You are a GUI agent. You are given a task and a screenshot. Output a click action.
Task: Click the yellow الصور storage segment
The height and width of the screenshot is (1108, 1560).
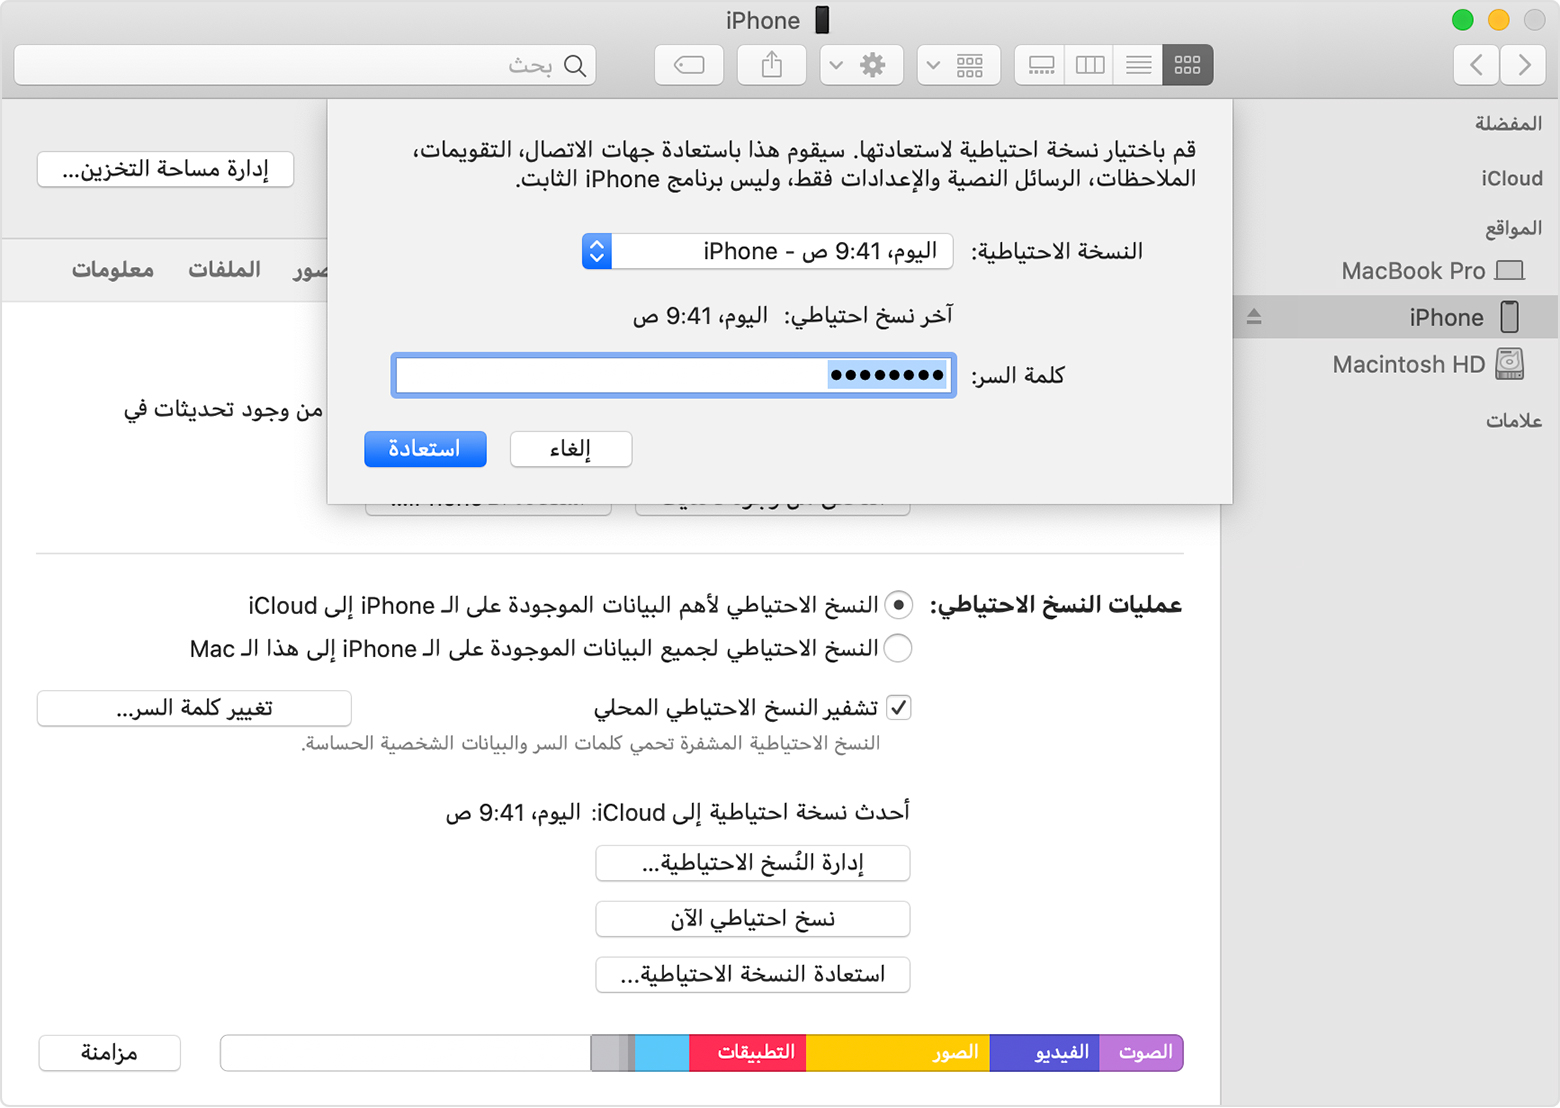point(898,1053)
